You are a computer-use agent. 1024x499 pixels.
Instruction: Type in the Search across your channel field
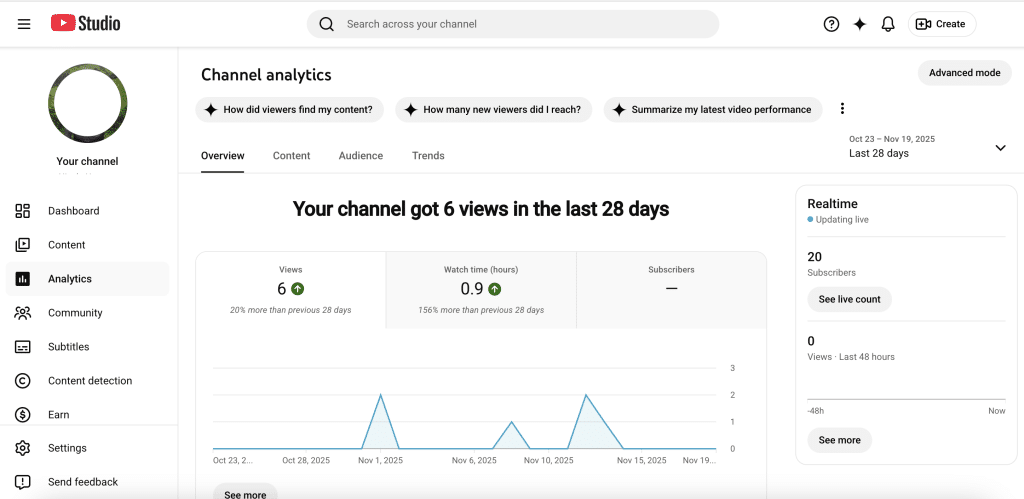click(x=513, y=24)
